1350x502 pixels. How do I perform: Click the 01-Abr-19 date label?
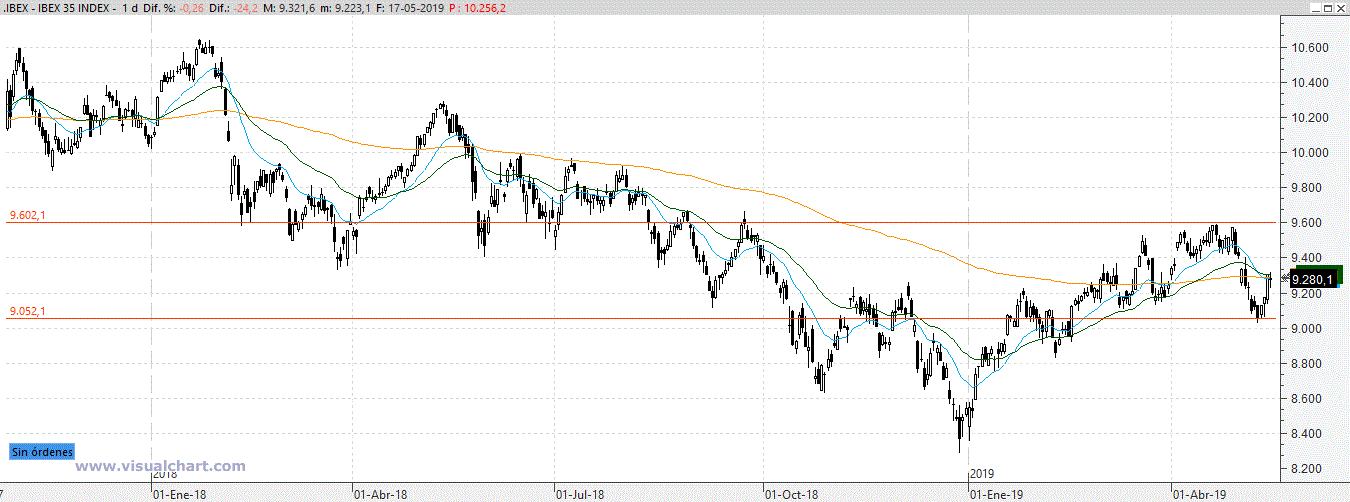tap(1199, 494)
